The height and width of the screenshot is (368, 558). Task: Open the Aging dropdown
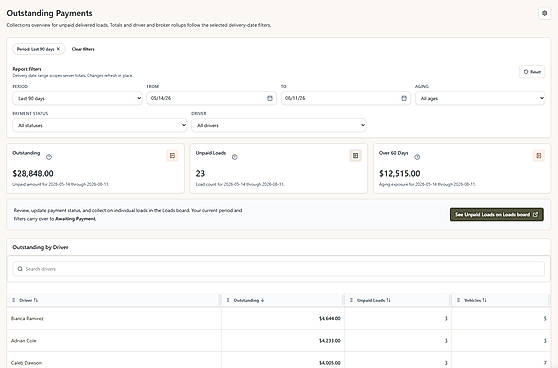point(480,98)
